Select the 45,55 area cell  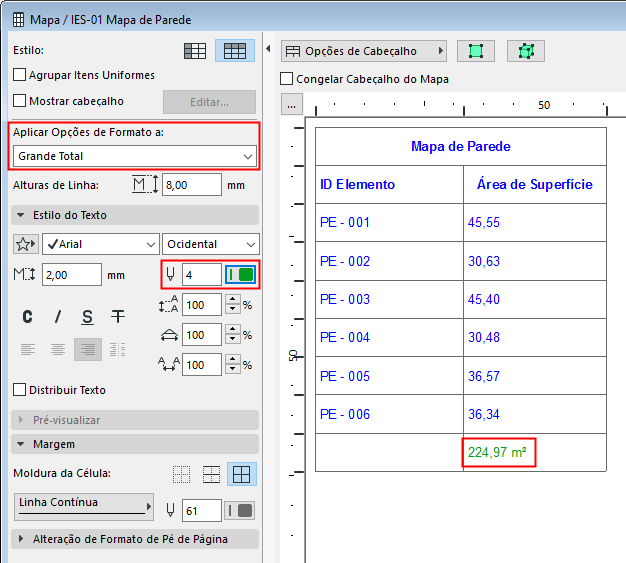click(x=535, y=222)
